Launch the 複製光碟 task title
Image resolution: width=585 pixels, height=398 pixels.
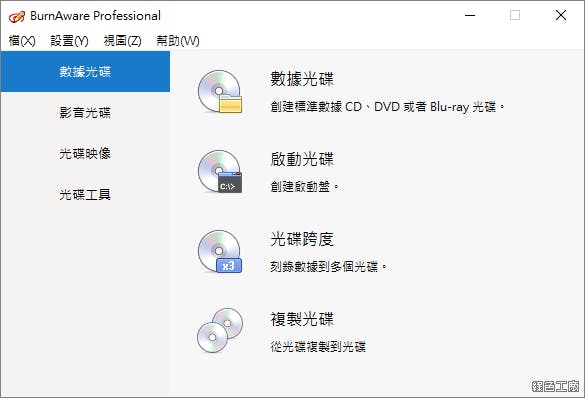coord(302,319)
